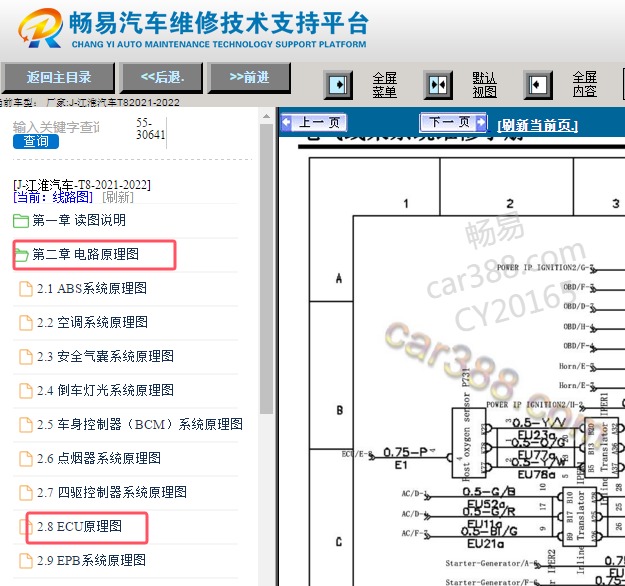Click the right arrow on 下一页 button
The width and height of the screenshot is (625, 586).
(481, 122)
